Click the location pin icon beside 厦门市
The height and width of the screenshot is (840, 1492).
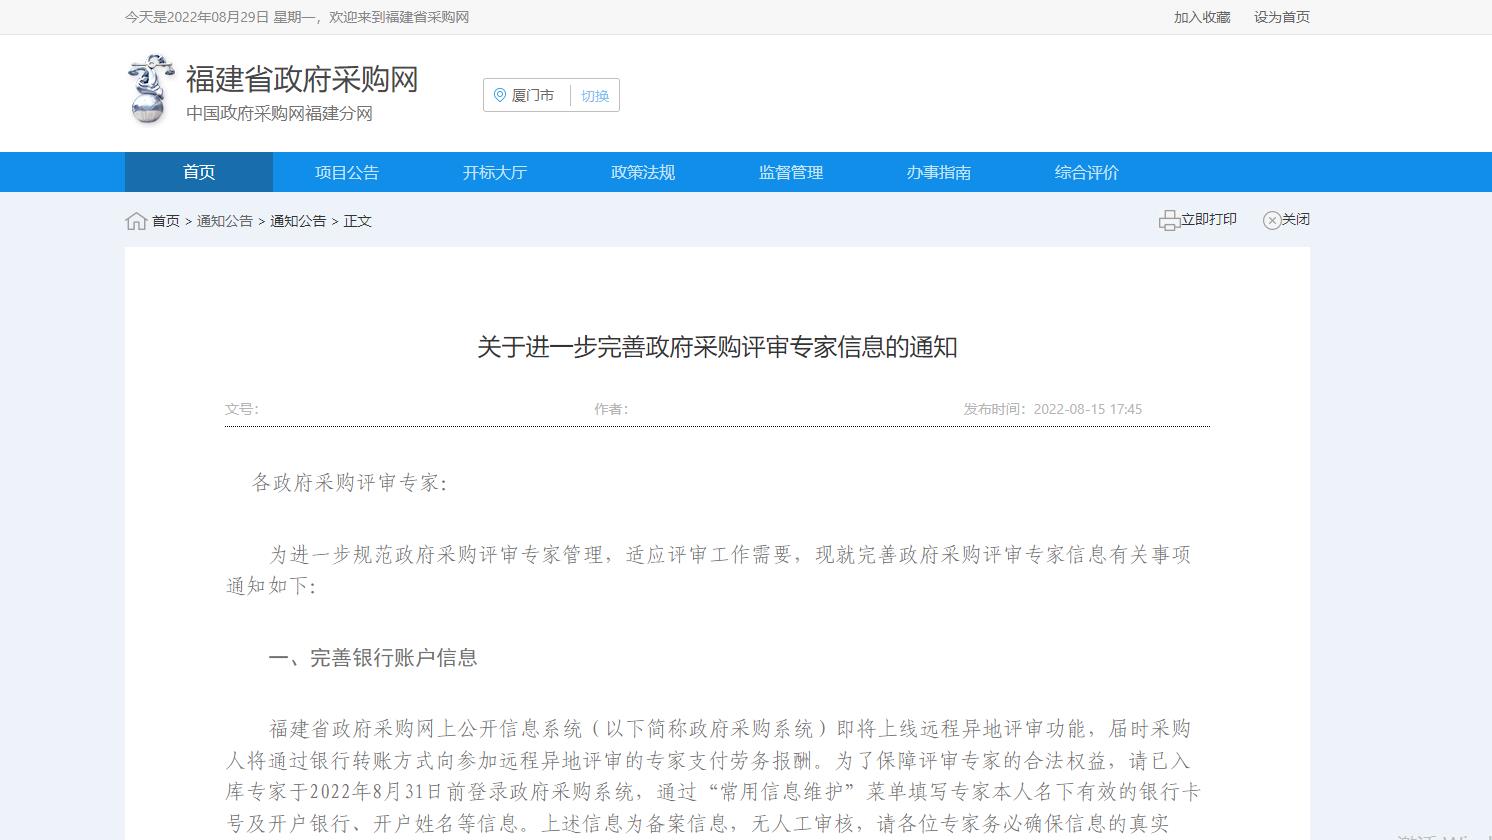(x=500, y=95)
